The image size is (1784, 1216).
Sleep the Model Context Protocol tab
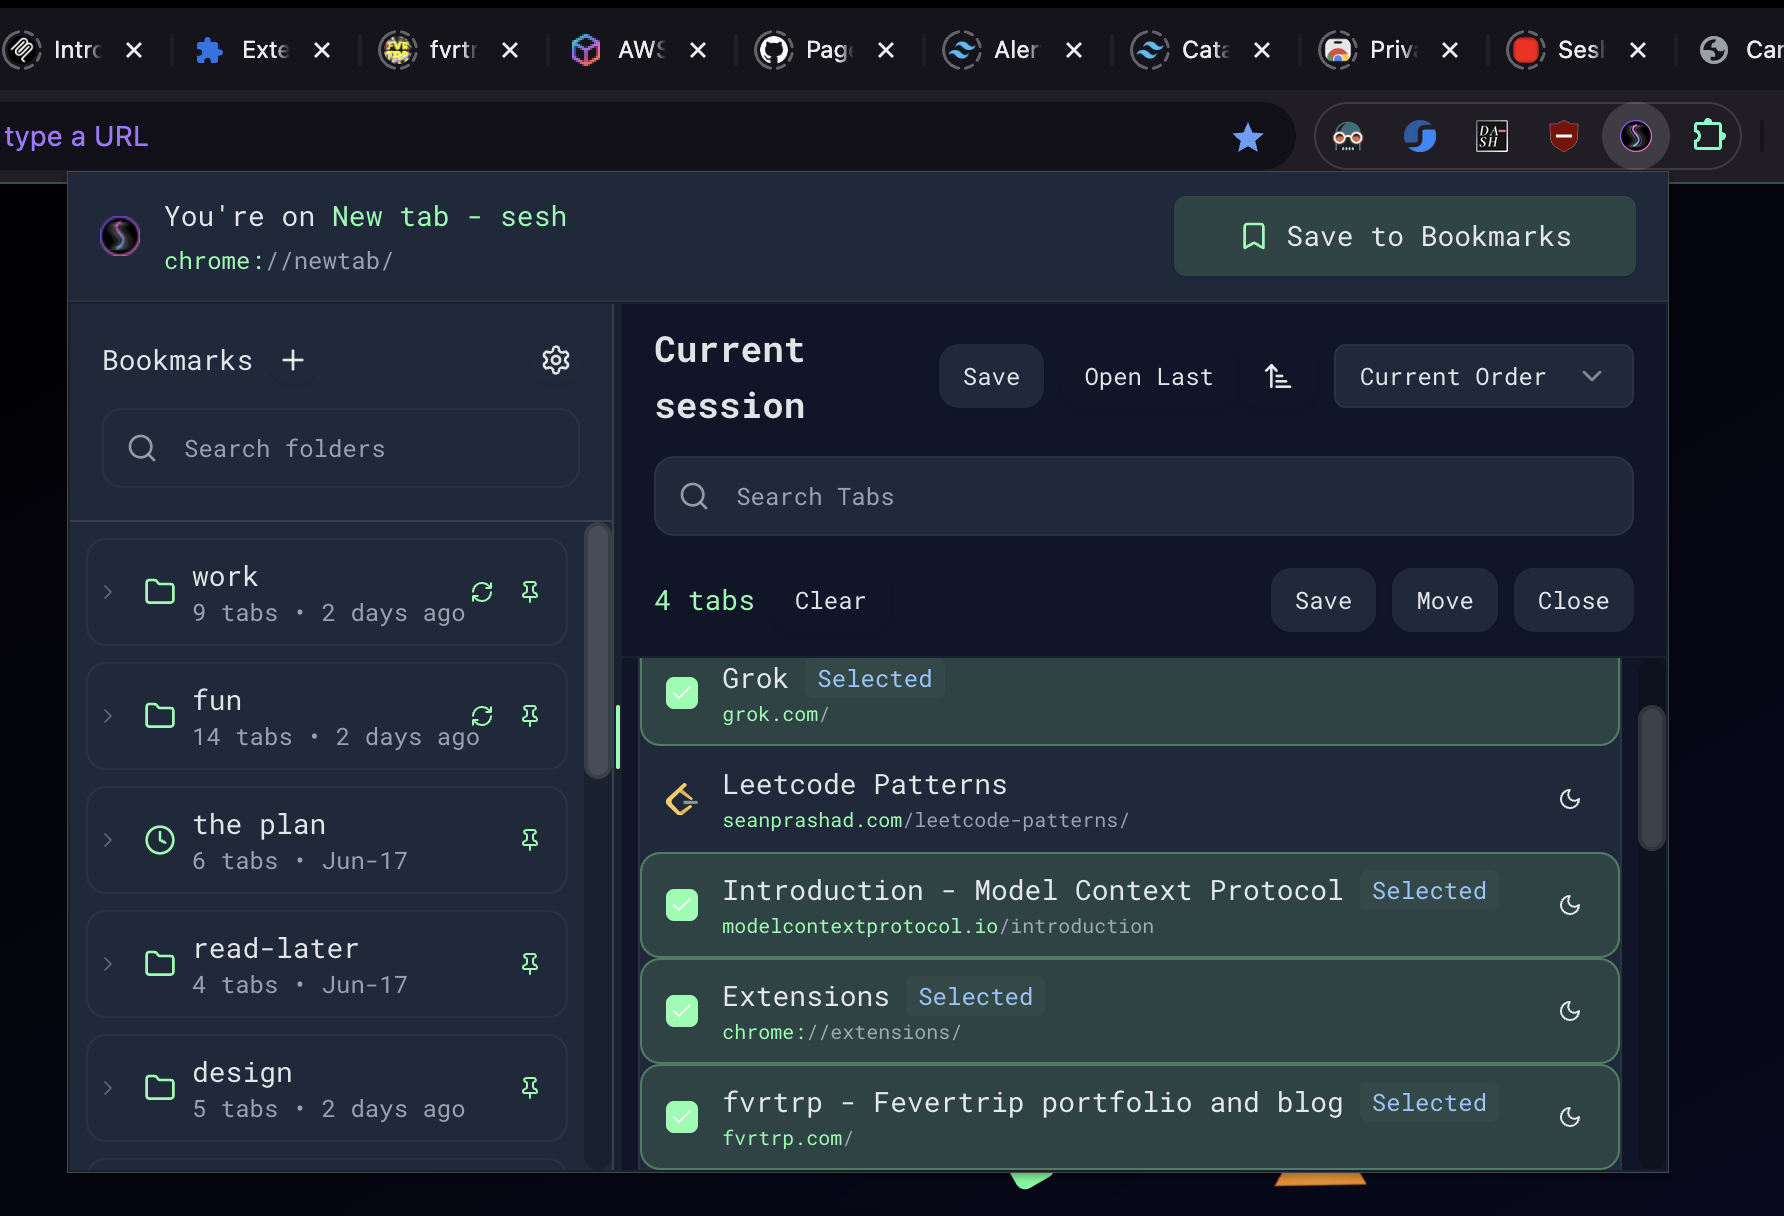tap(1570, 905)
